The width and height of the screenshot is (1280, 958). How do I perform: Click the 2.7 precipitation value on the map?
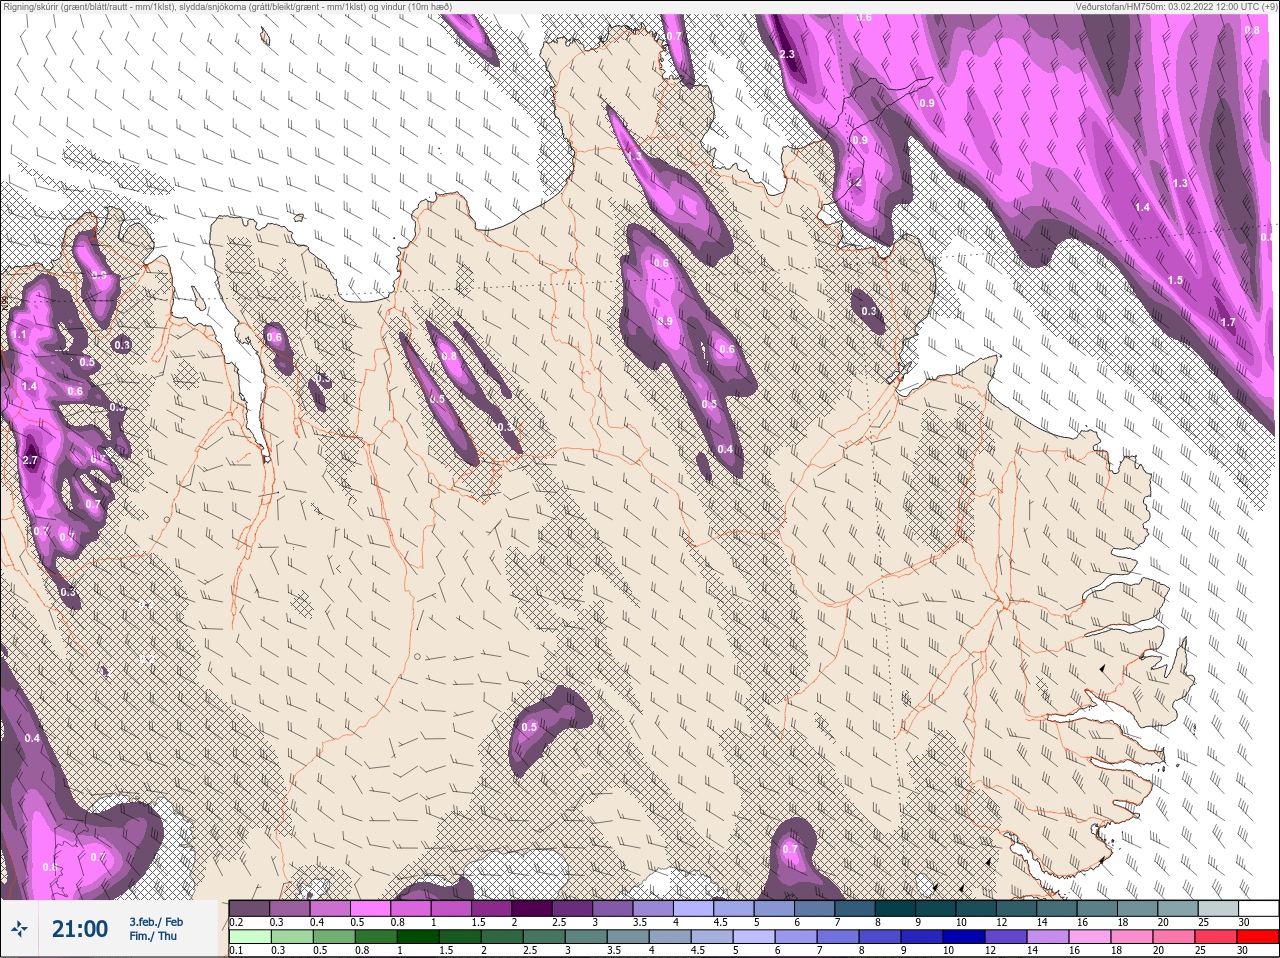point(29,460)
